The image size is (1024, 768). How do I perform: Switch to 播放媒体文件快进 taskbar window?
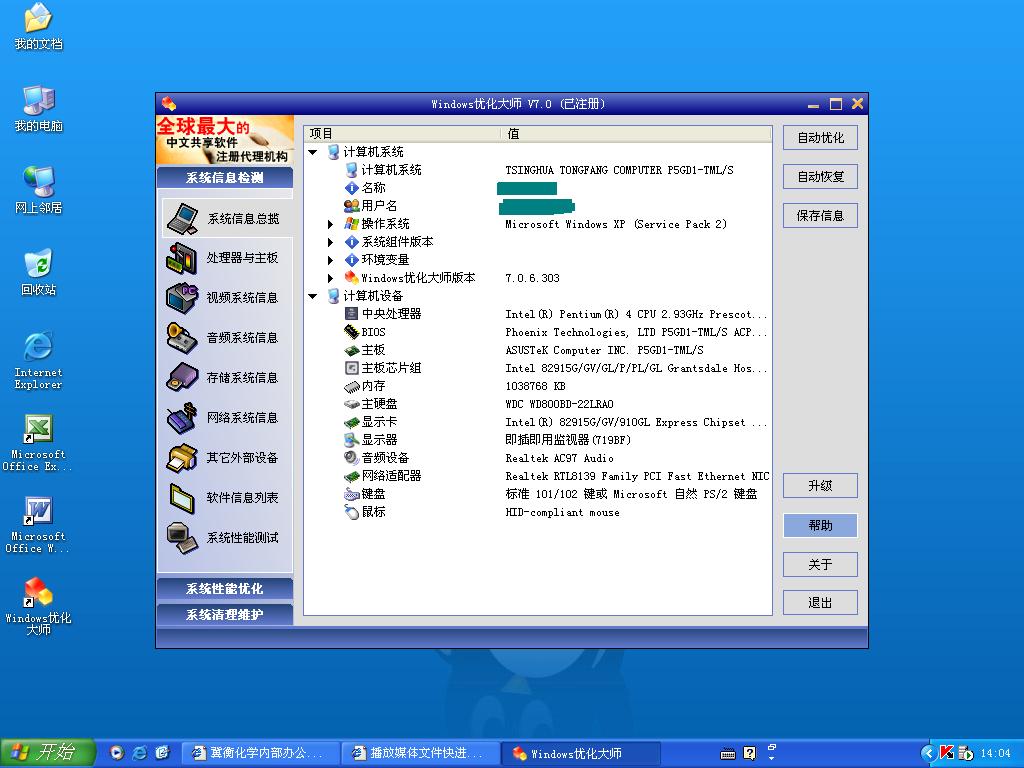[421, 753]
